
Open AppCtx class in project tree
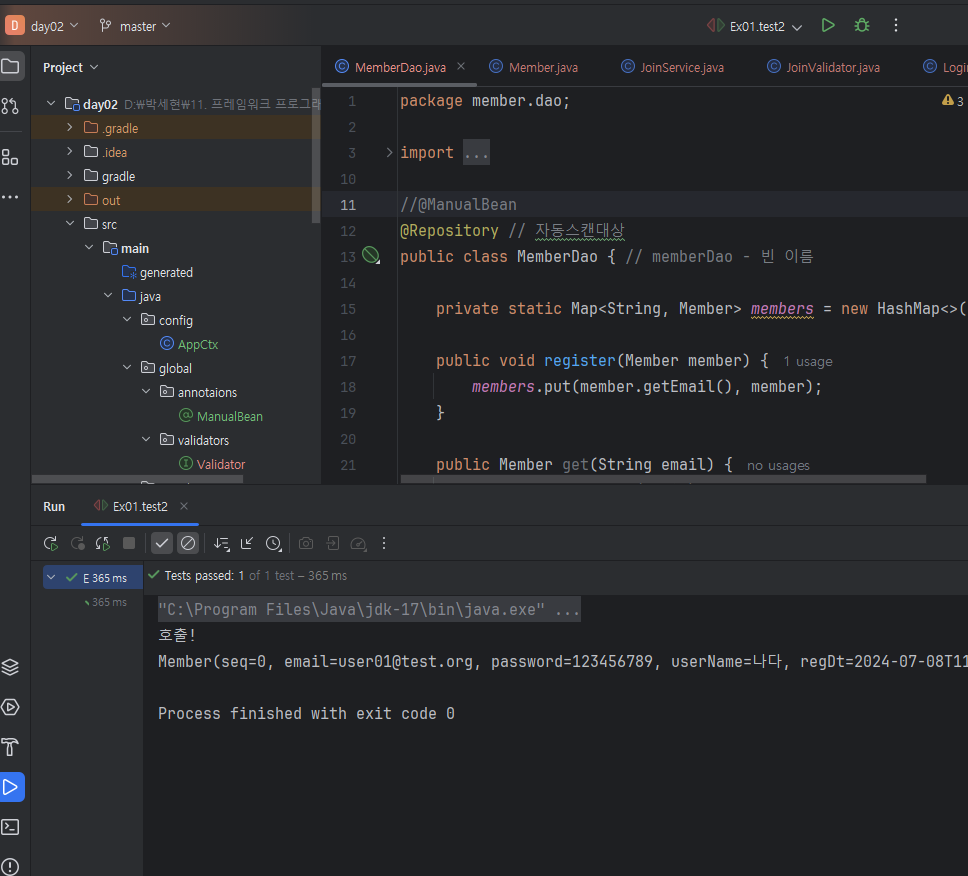197,344
